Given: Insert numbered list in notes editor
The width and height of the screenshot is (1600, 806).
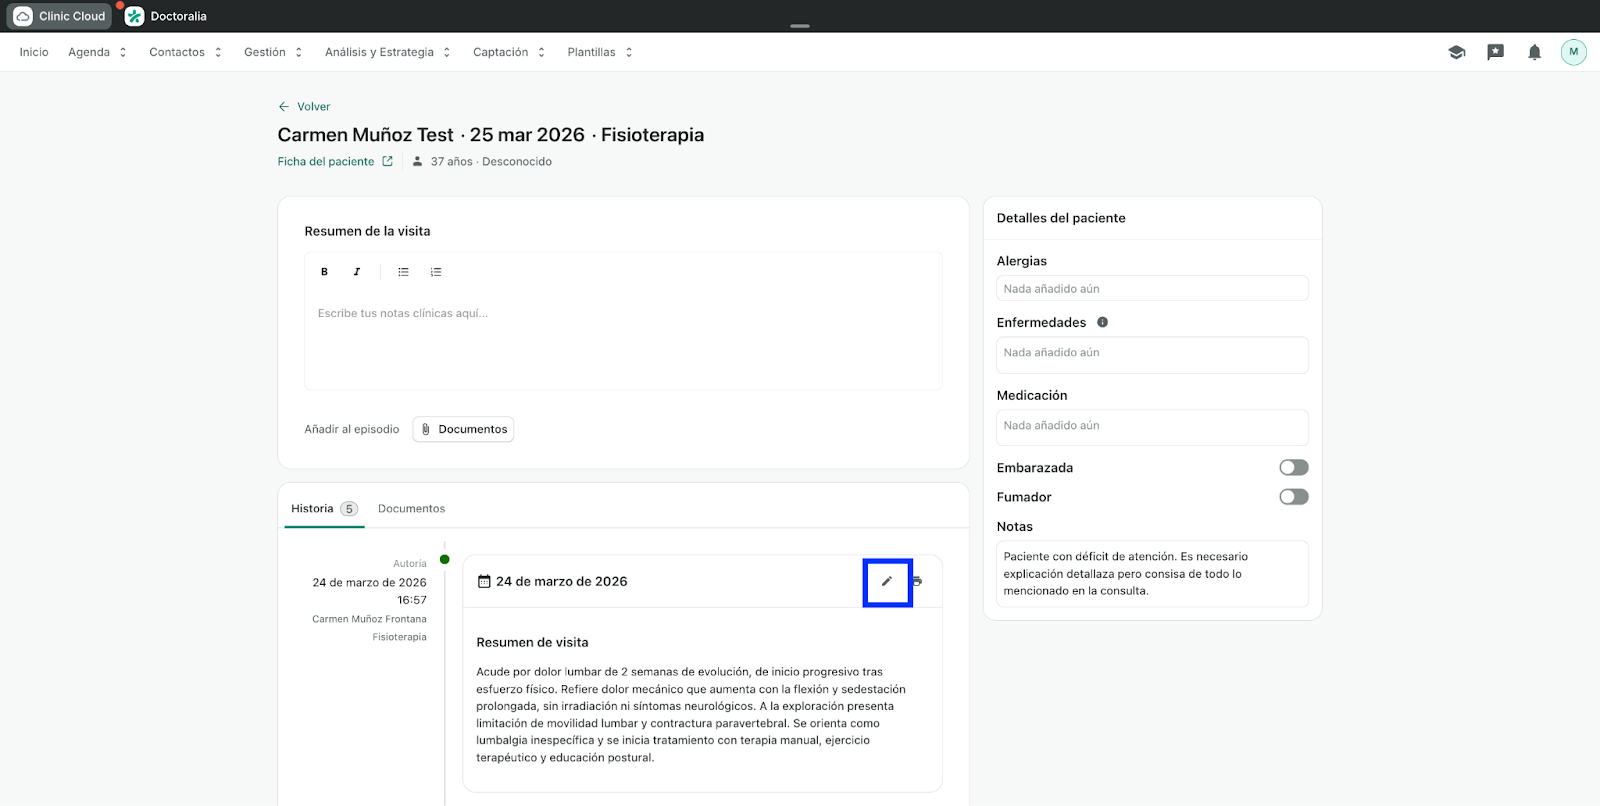Looking at the screenshot, I should pyautogui.click(x=436, y=272).
